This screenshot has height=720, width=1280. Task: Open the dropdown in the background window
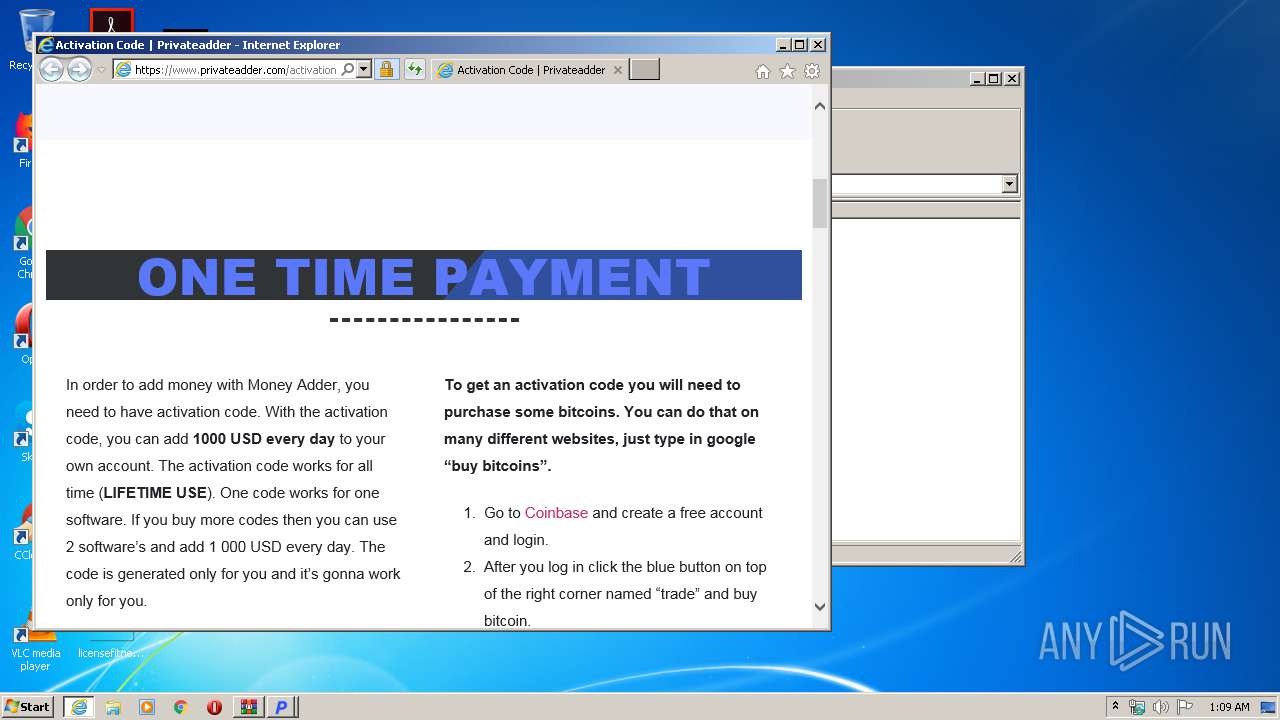click(1009, 184)
